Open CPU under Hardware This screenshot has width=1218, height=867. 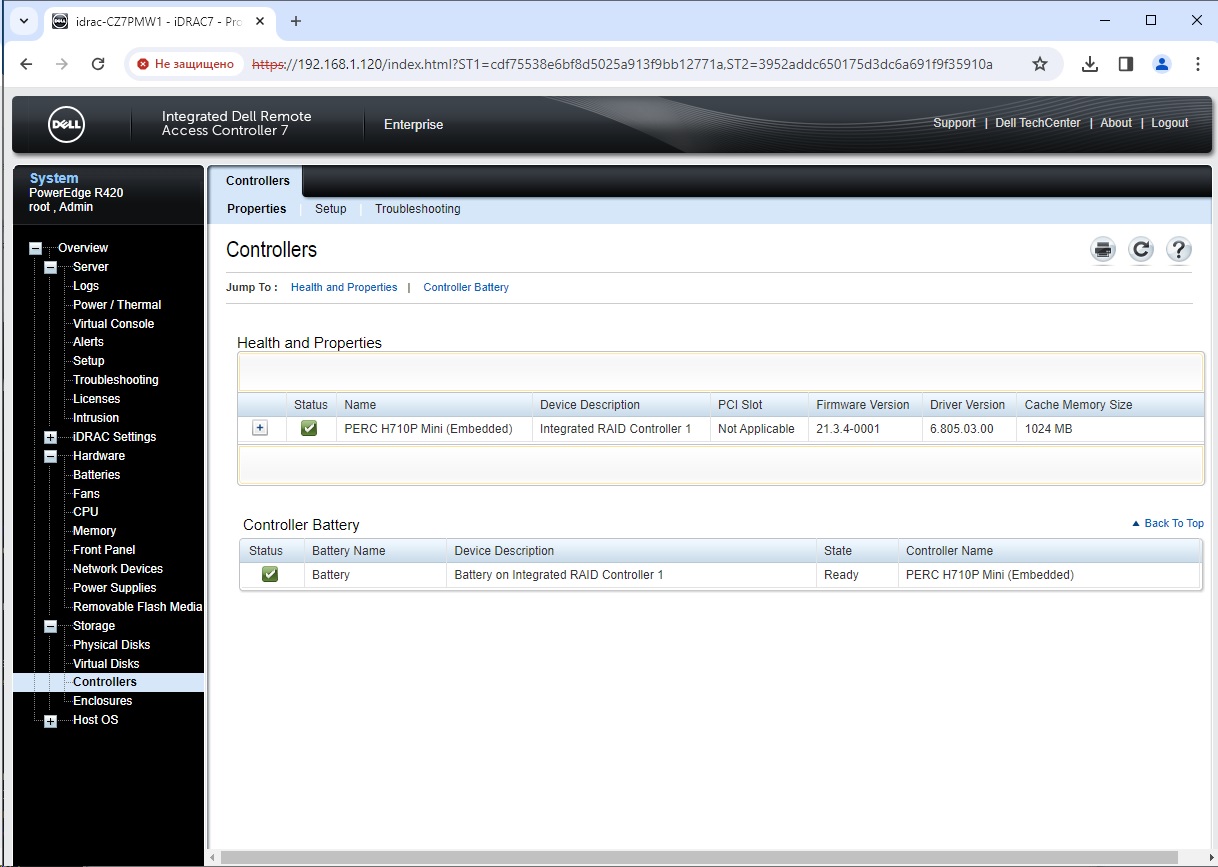pos(86,512)
